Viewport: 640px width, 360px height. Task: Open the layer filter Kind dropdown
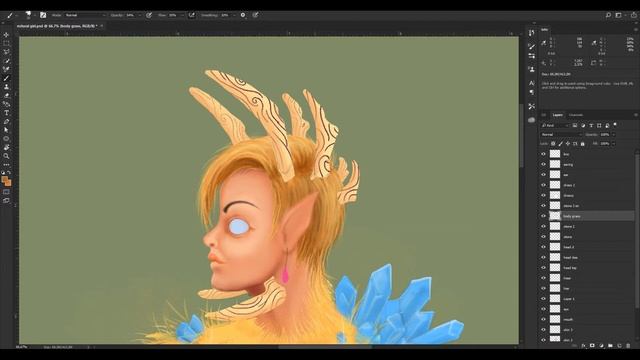tap(555, 125)
